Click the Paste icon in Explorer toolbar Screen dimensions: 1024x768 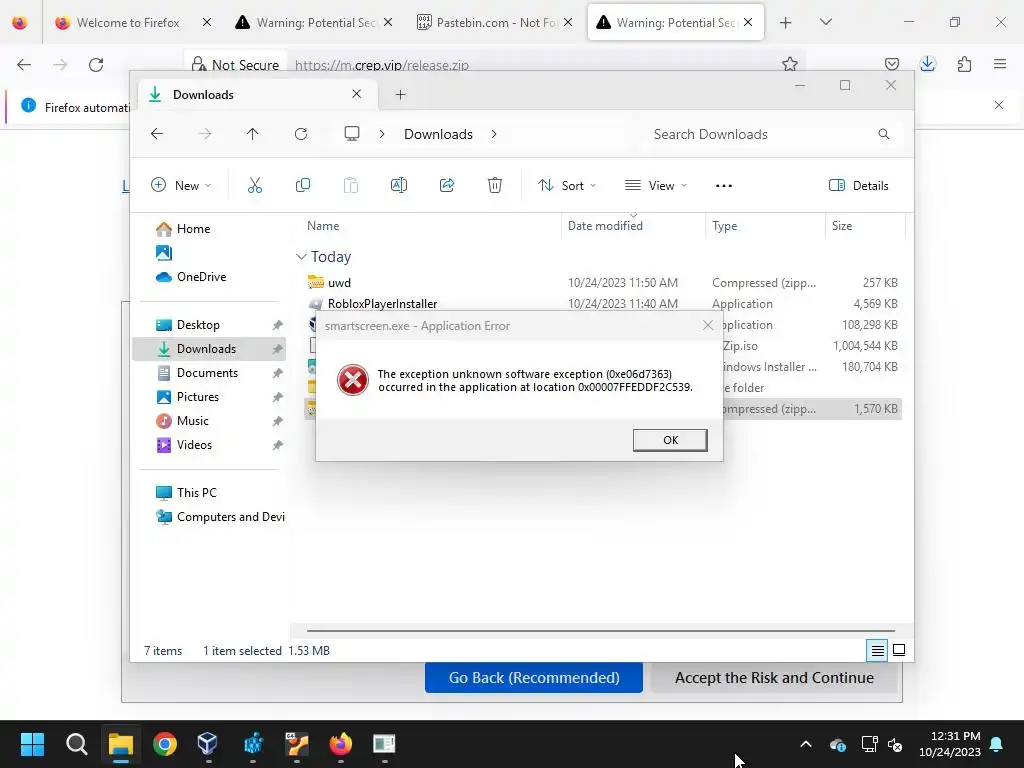point(351,185)
